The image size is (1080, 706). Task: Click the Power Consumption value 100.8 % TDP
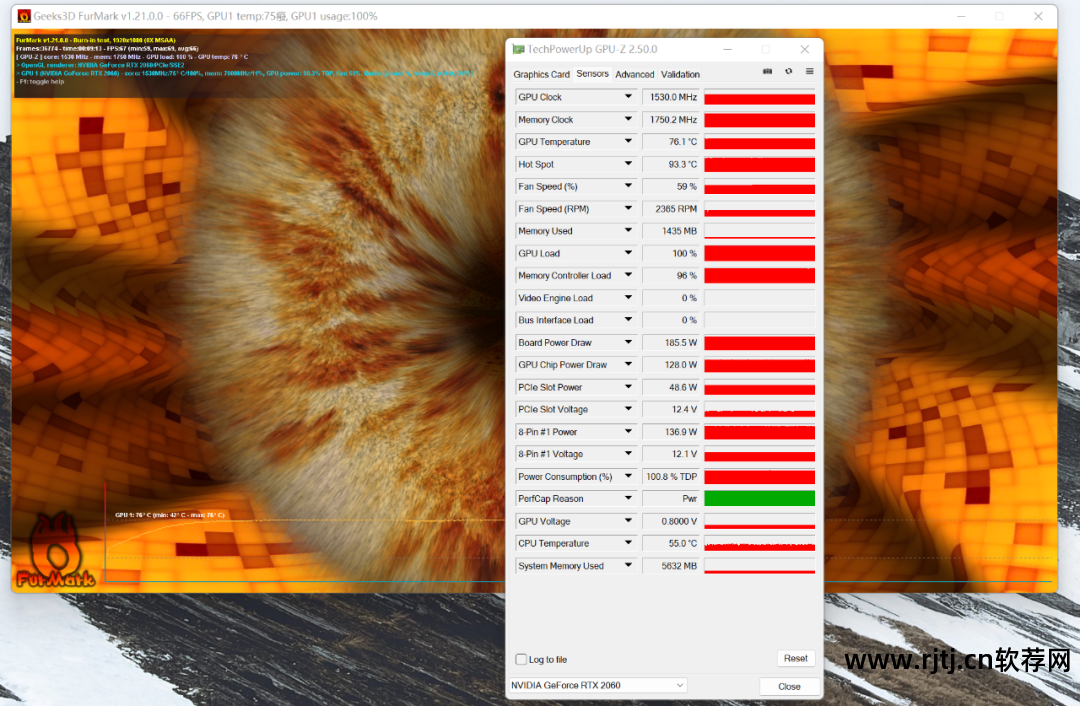tap(672, 476)
